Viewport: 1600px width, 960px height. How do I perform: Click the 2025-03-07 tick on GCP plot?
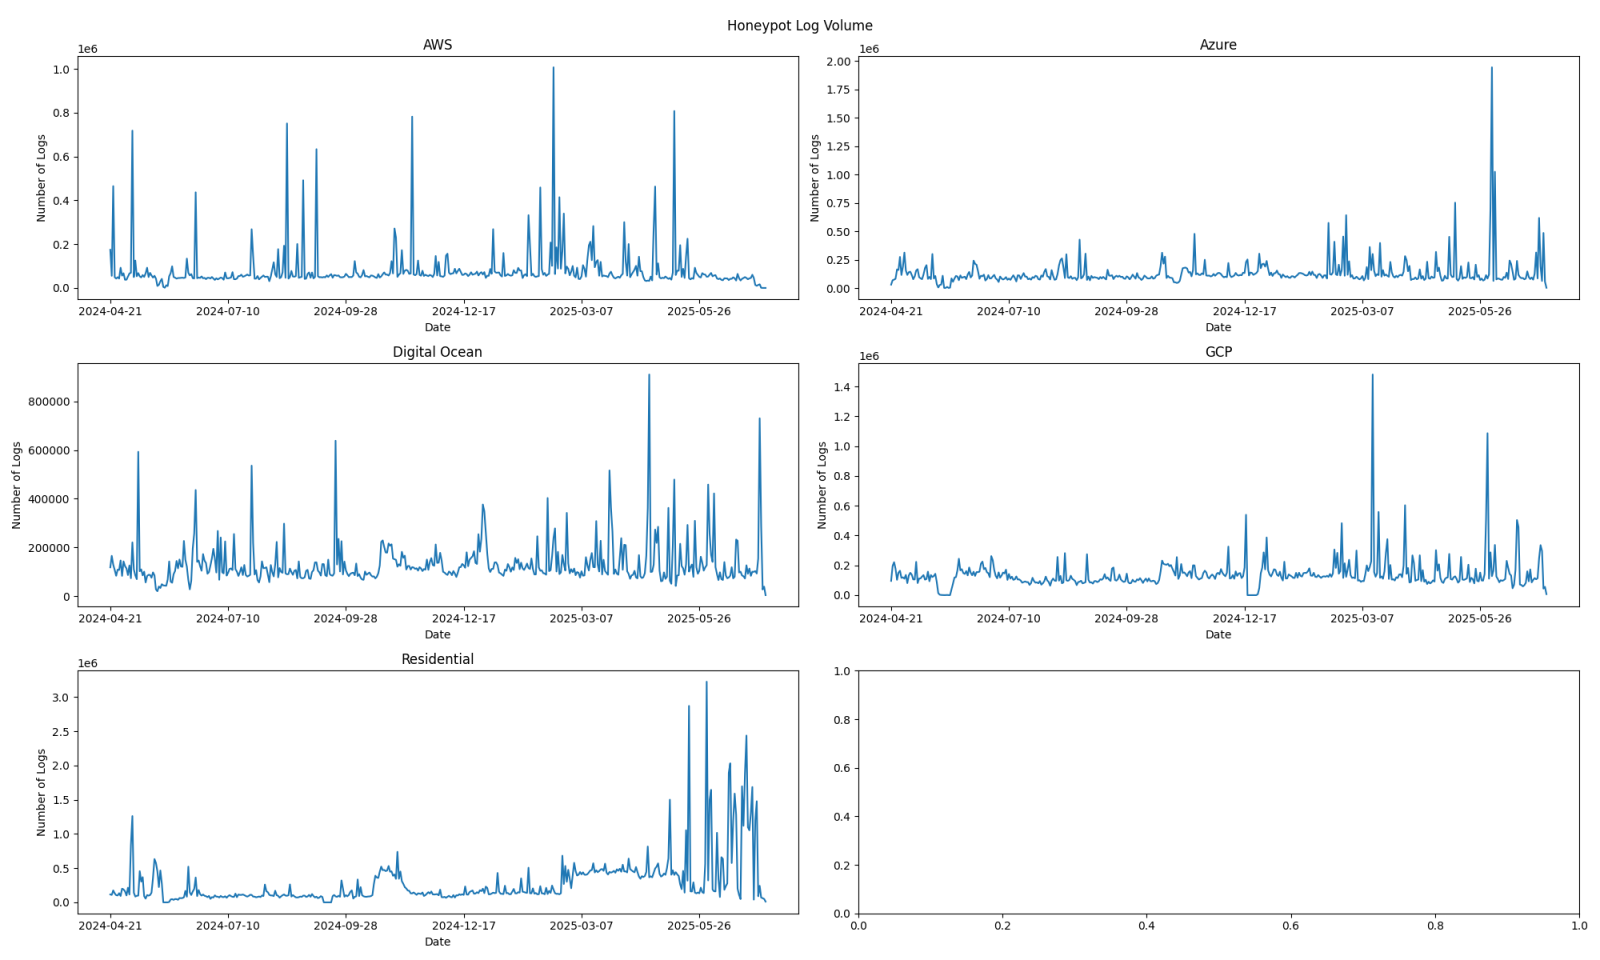pyautogui.click(x=1362, y=618)
